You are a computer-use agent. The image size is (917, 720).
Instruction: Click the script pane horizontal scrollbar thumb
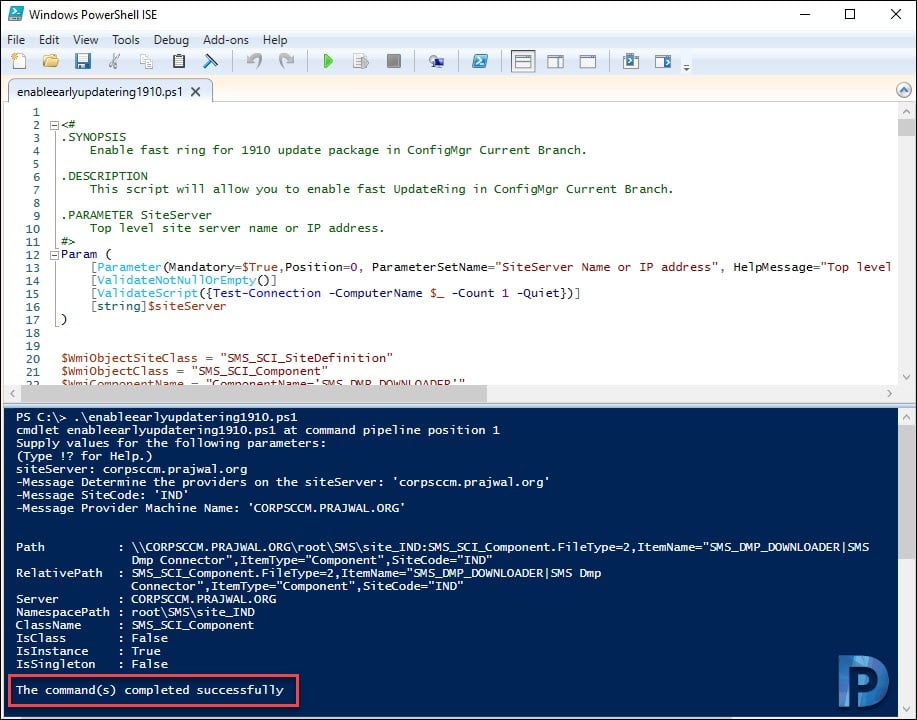click(x=253, y=394)
